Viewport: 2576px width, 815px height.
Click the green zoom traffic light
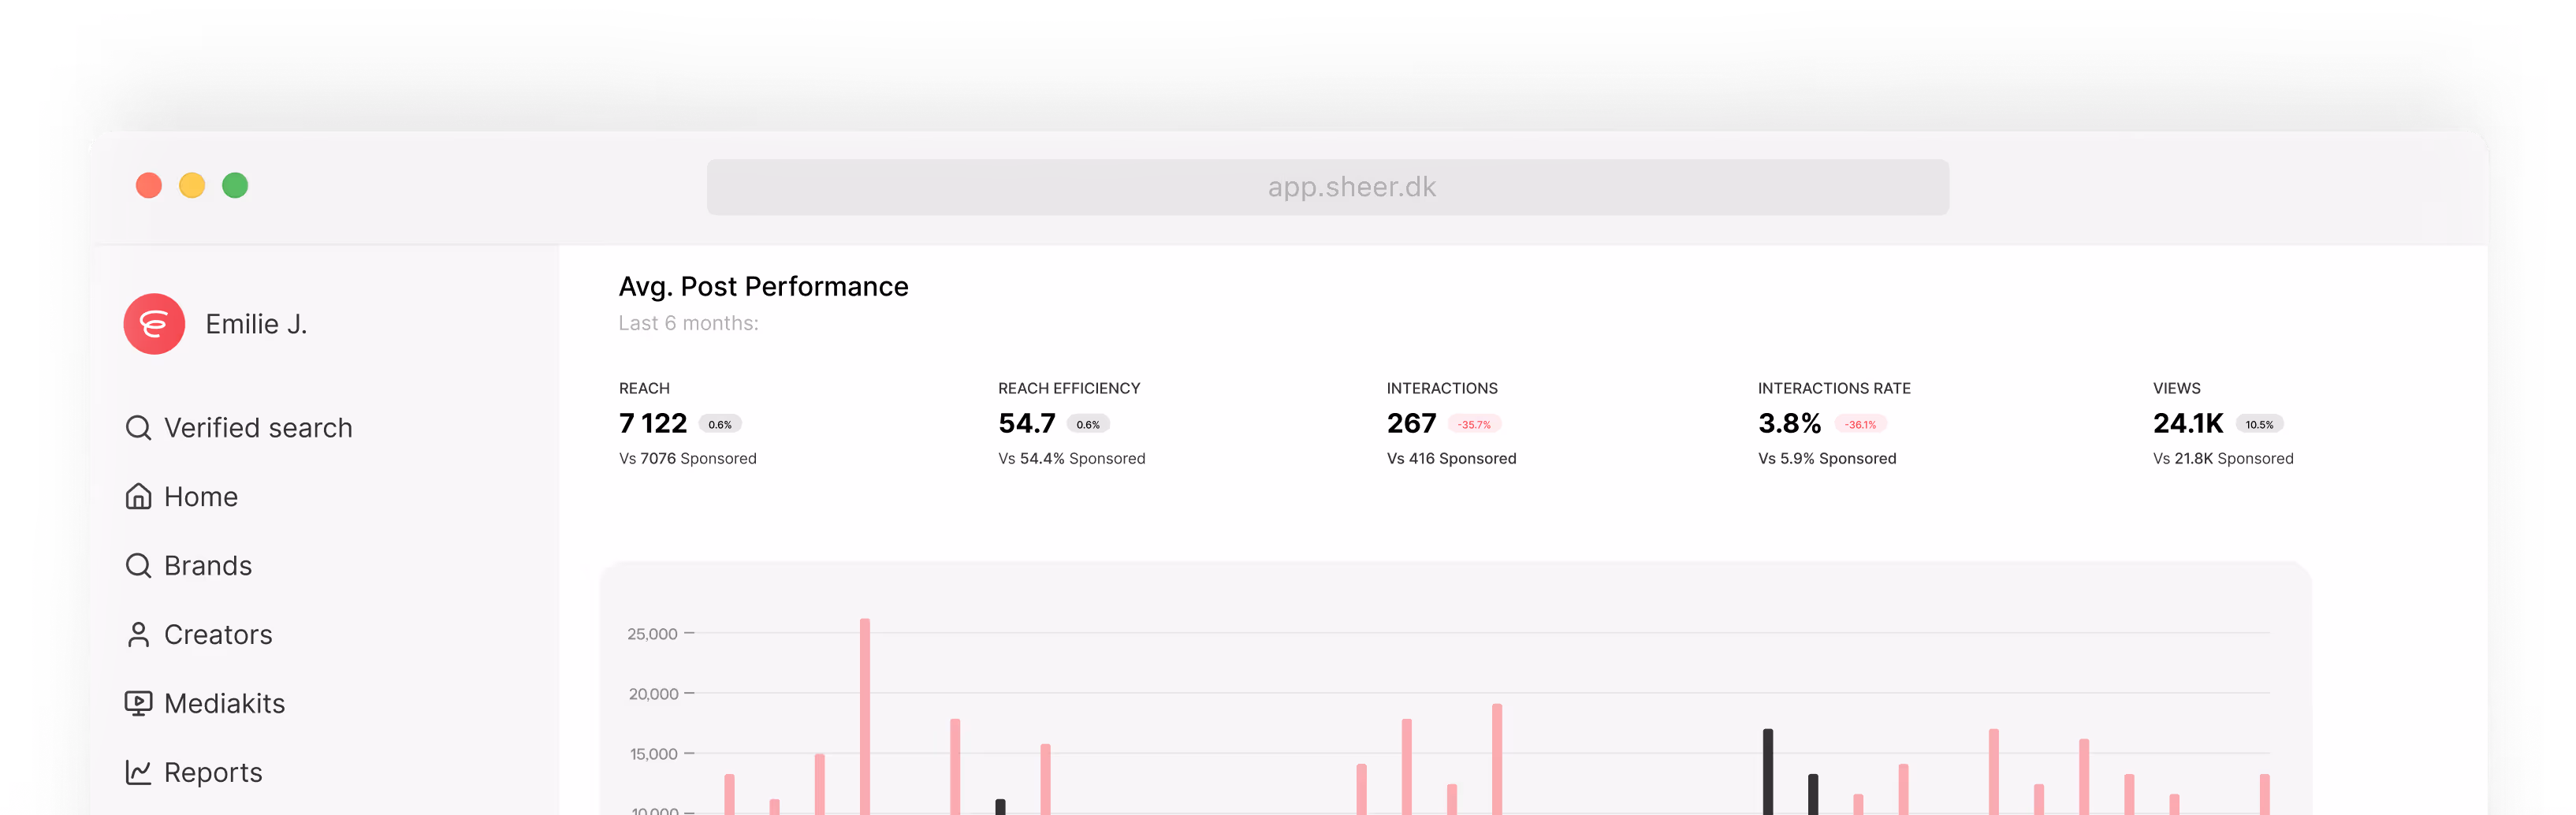235,185
